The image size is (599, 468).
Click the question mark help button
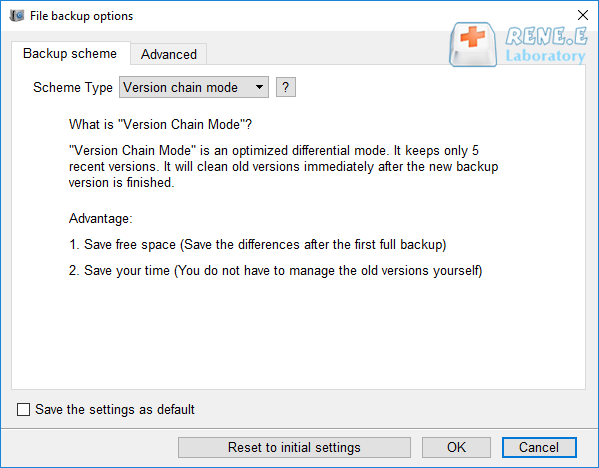click(x=286, y=87)
